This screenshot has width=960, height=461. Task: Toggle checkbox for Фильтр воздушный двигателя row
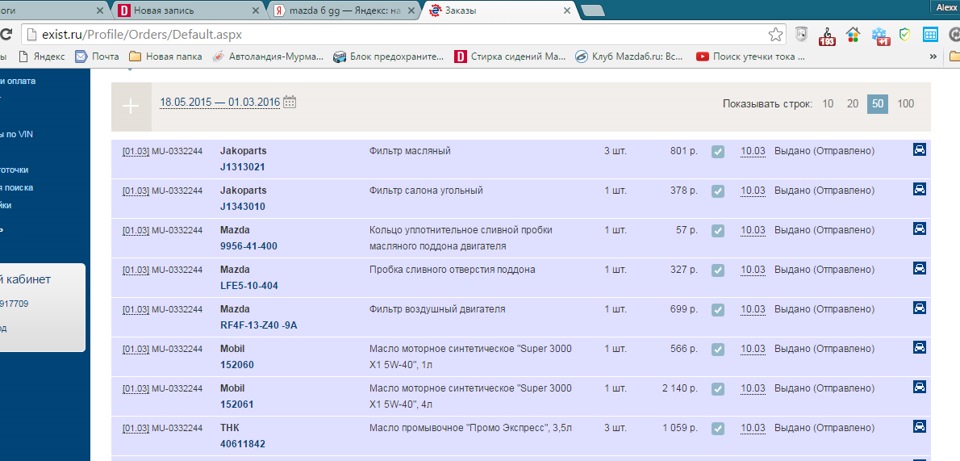coord(718,310)
